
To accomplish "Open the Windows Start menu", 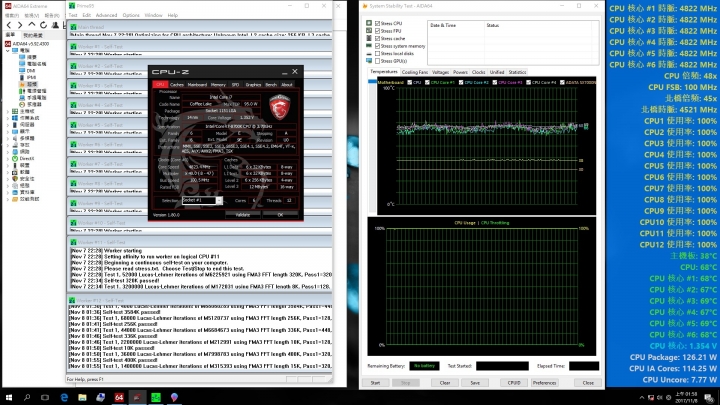I will pos(9,397).
